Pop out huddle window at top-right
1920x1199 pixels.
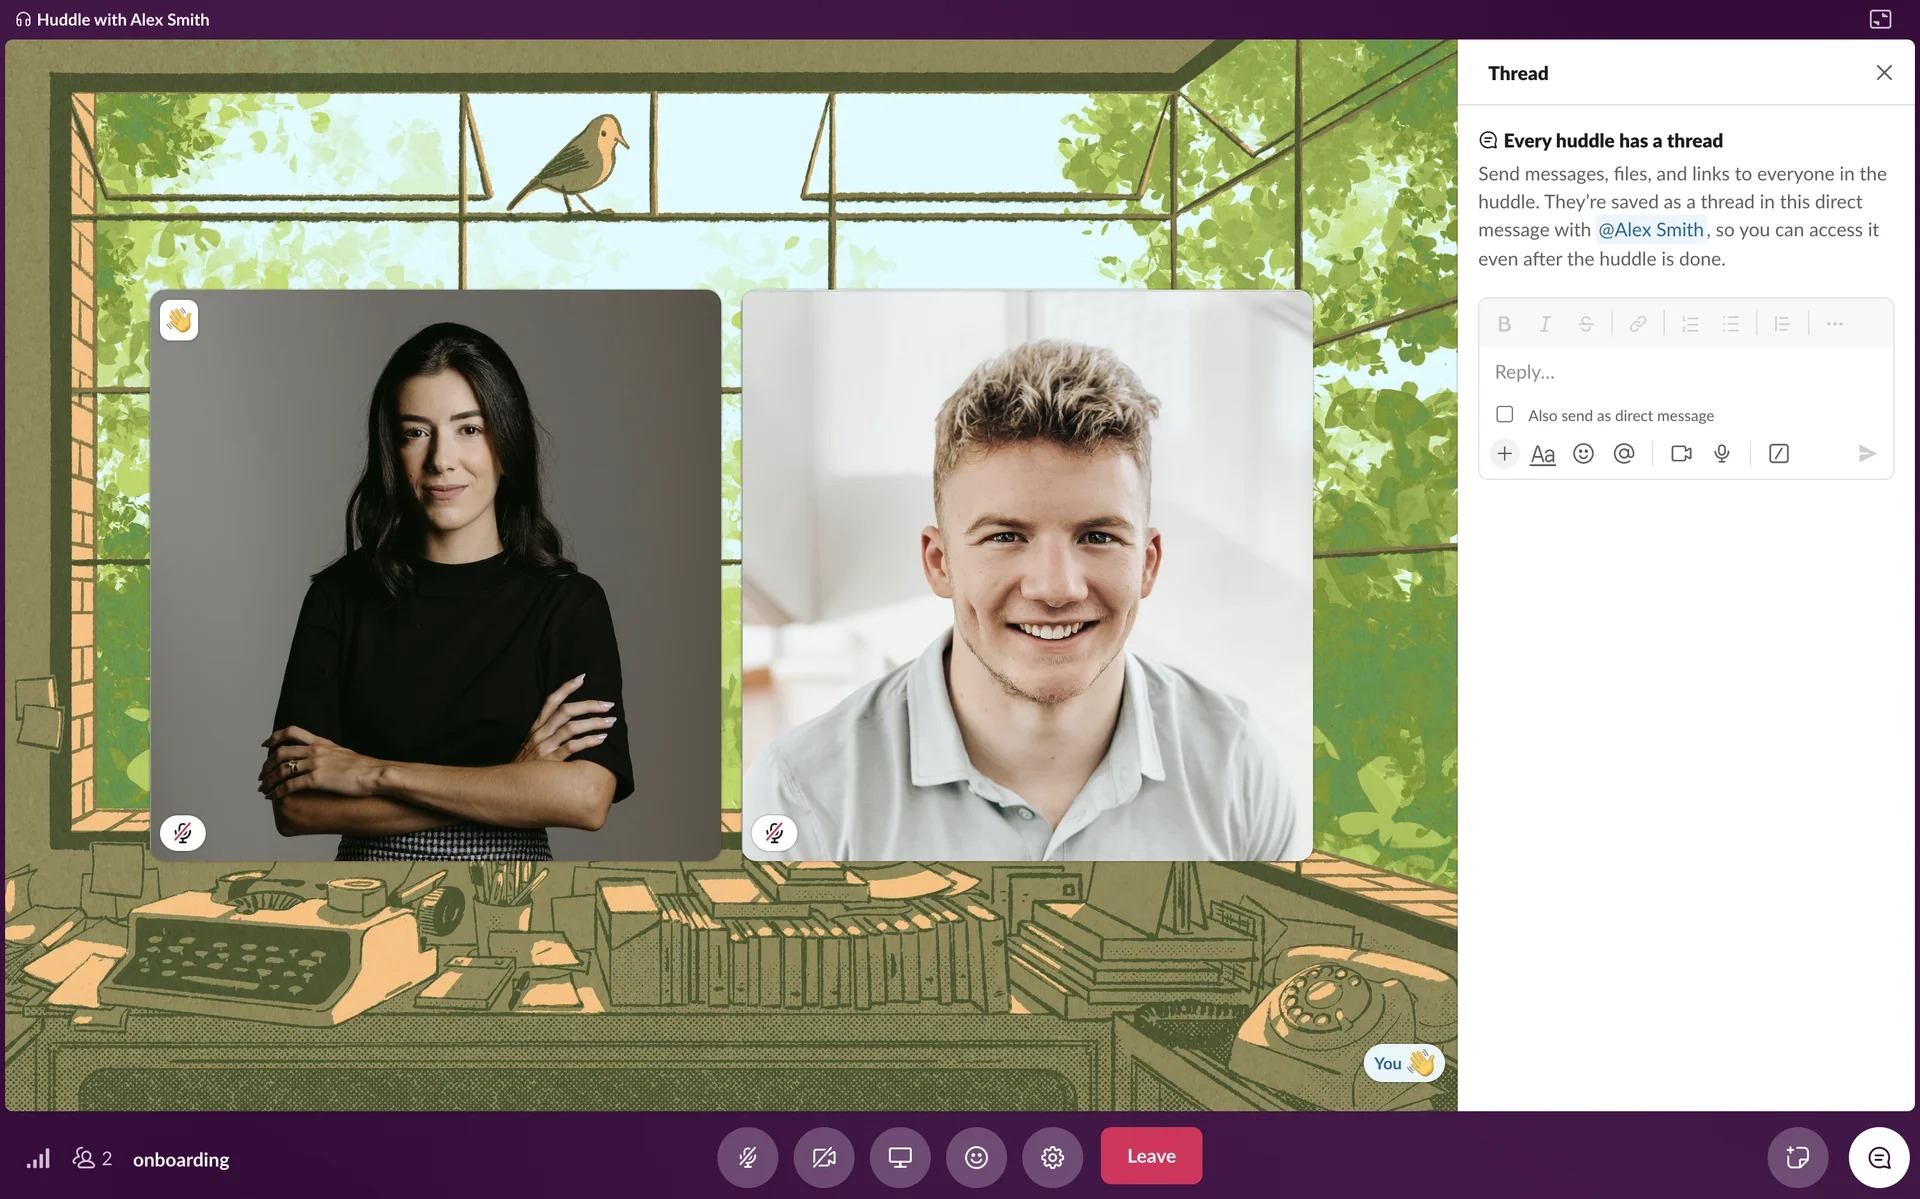pos(1880,19)
